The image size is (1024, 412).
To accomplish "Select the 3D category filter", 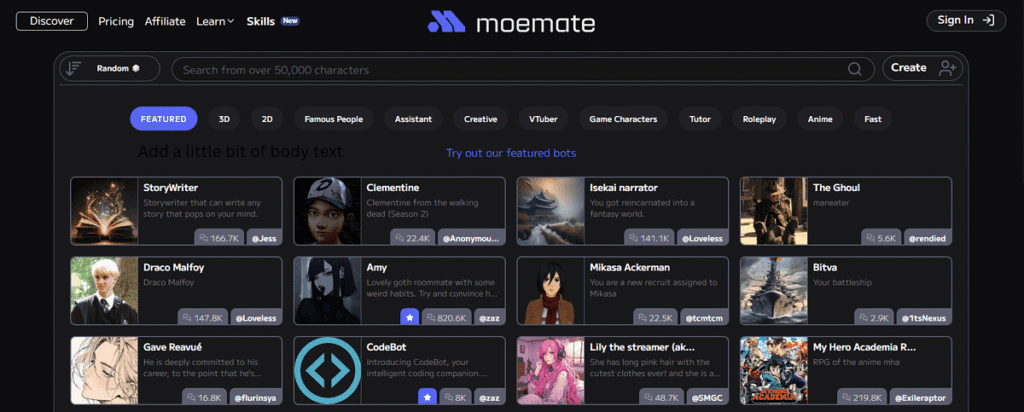I will pyautogui.click(x=224, y=119).
